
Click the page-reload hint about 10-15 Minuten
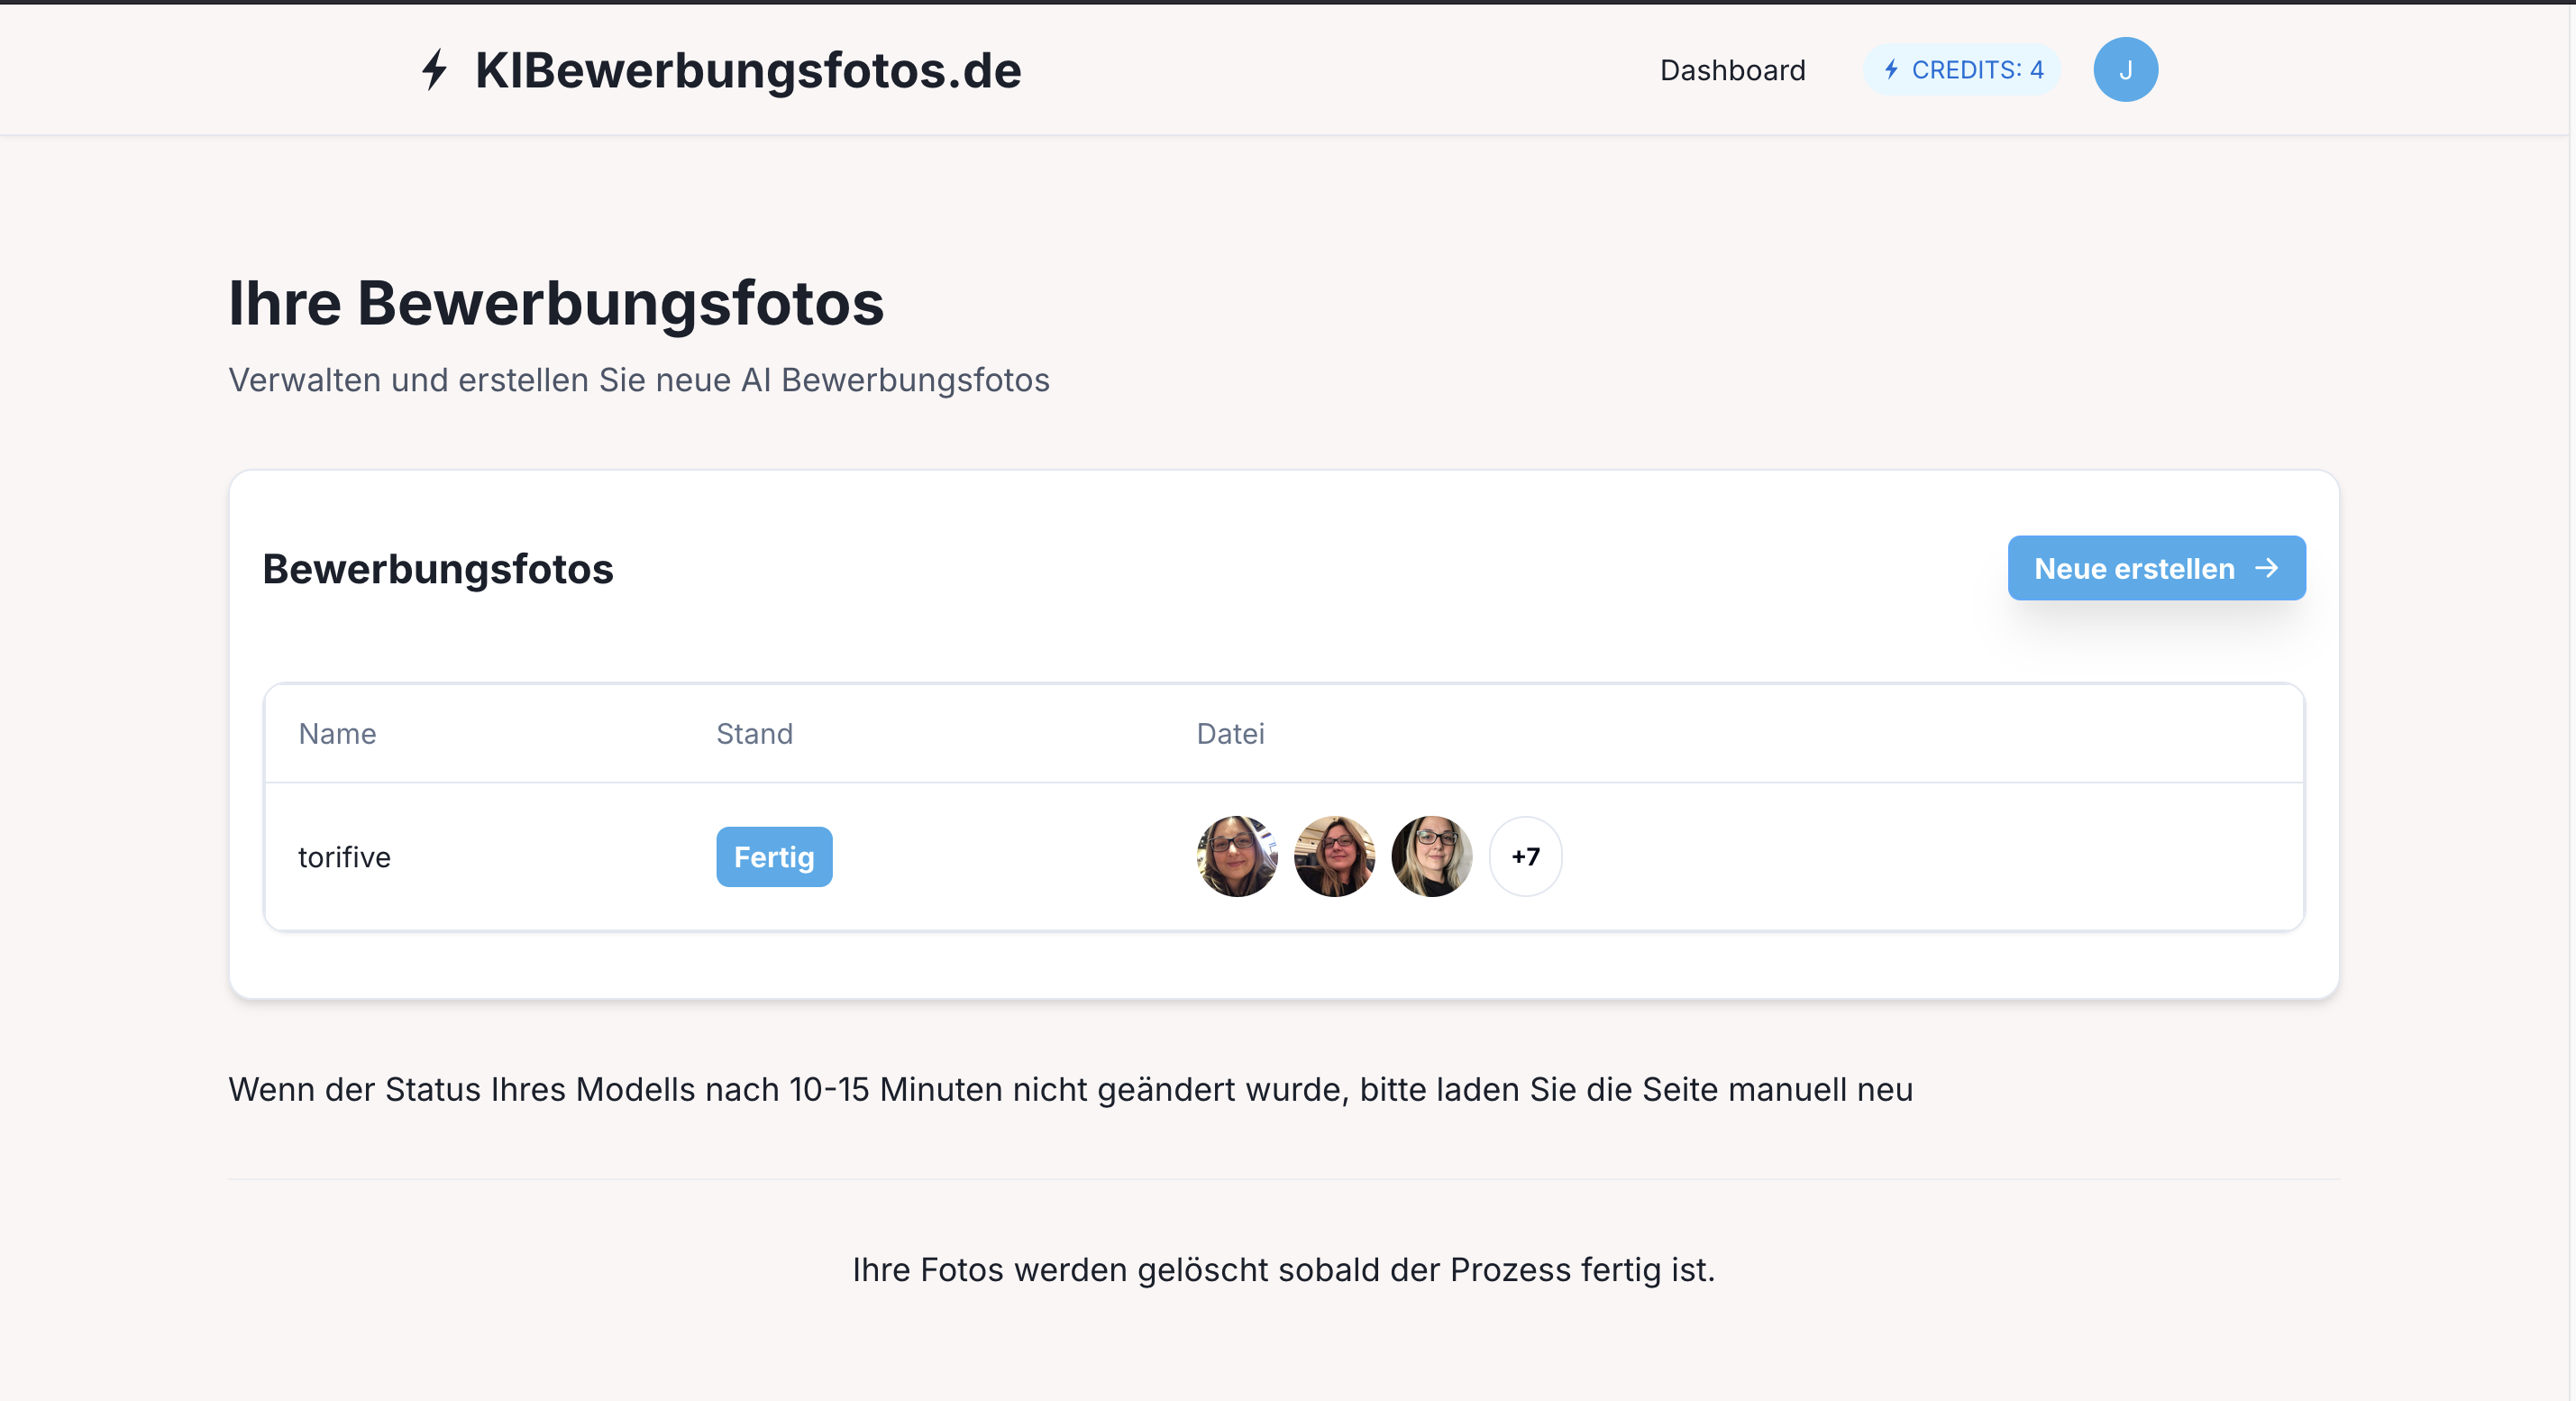pyautogui.click(x=1070, y=1089)
